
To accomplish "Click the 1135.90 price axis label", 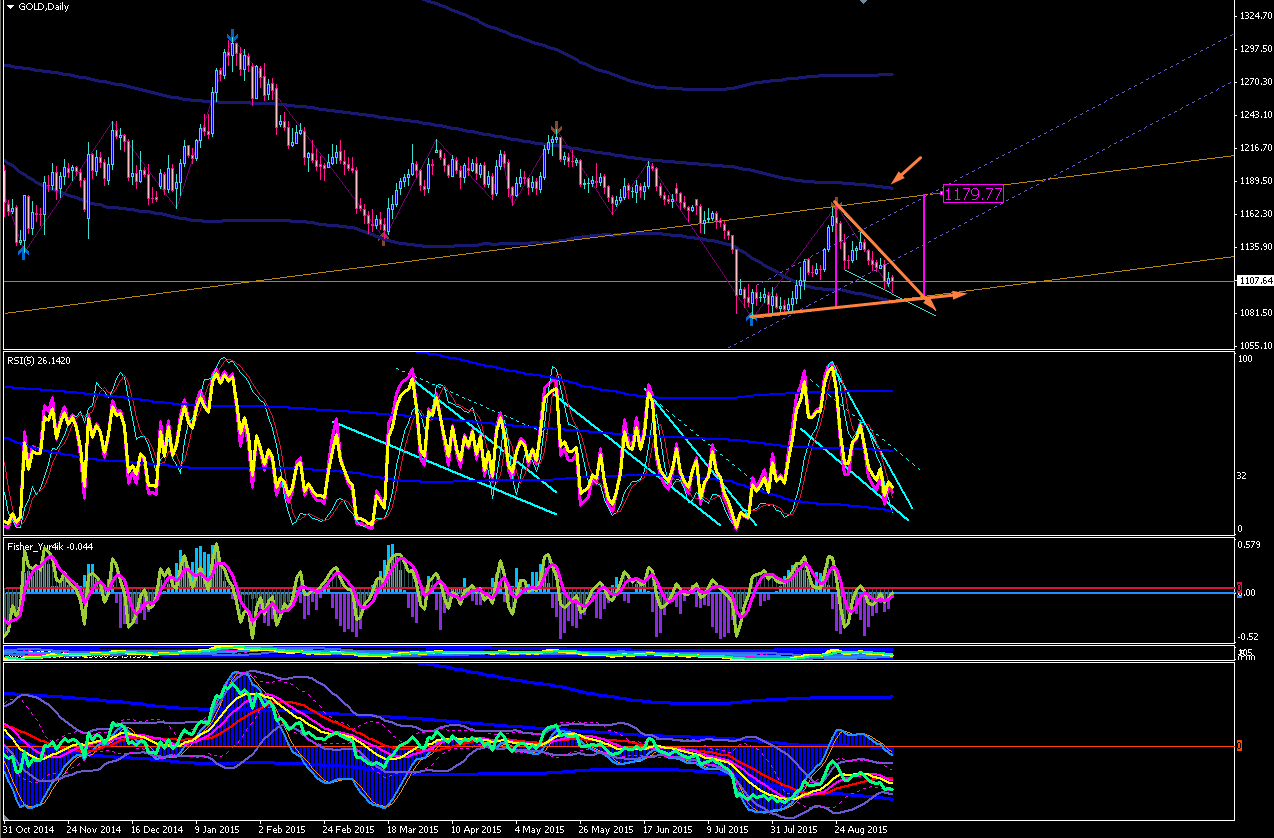I will click(x=1254, y=247).
